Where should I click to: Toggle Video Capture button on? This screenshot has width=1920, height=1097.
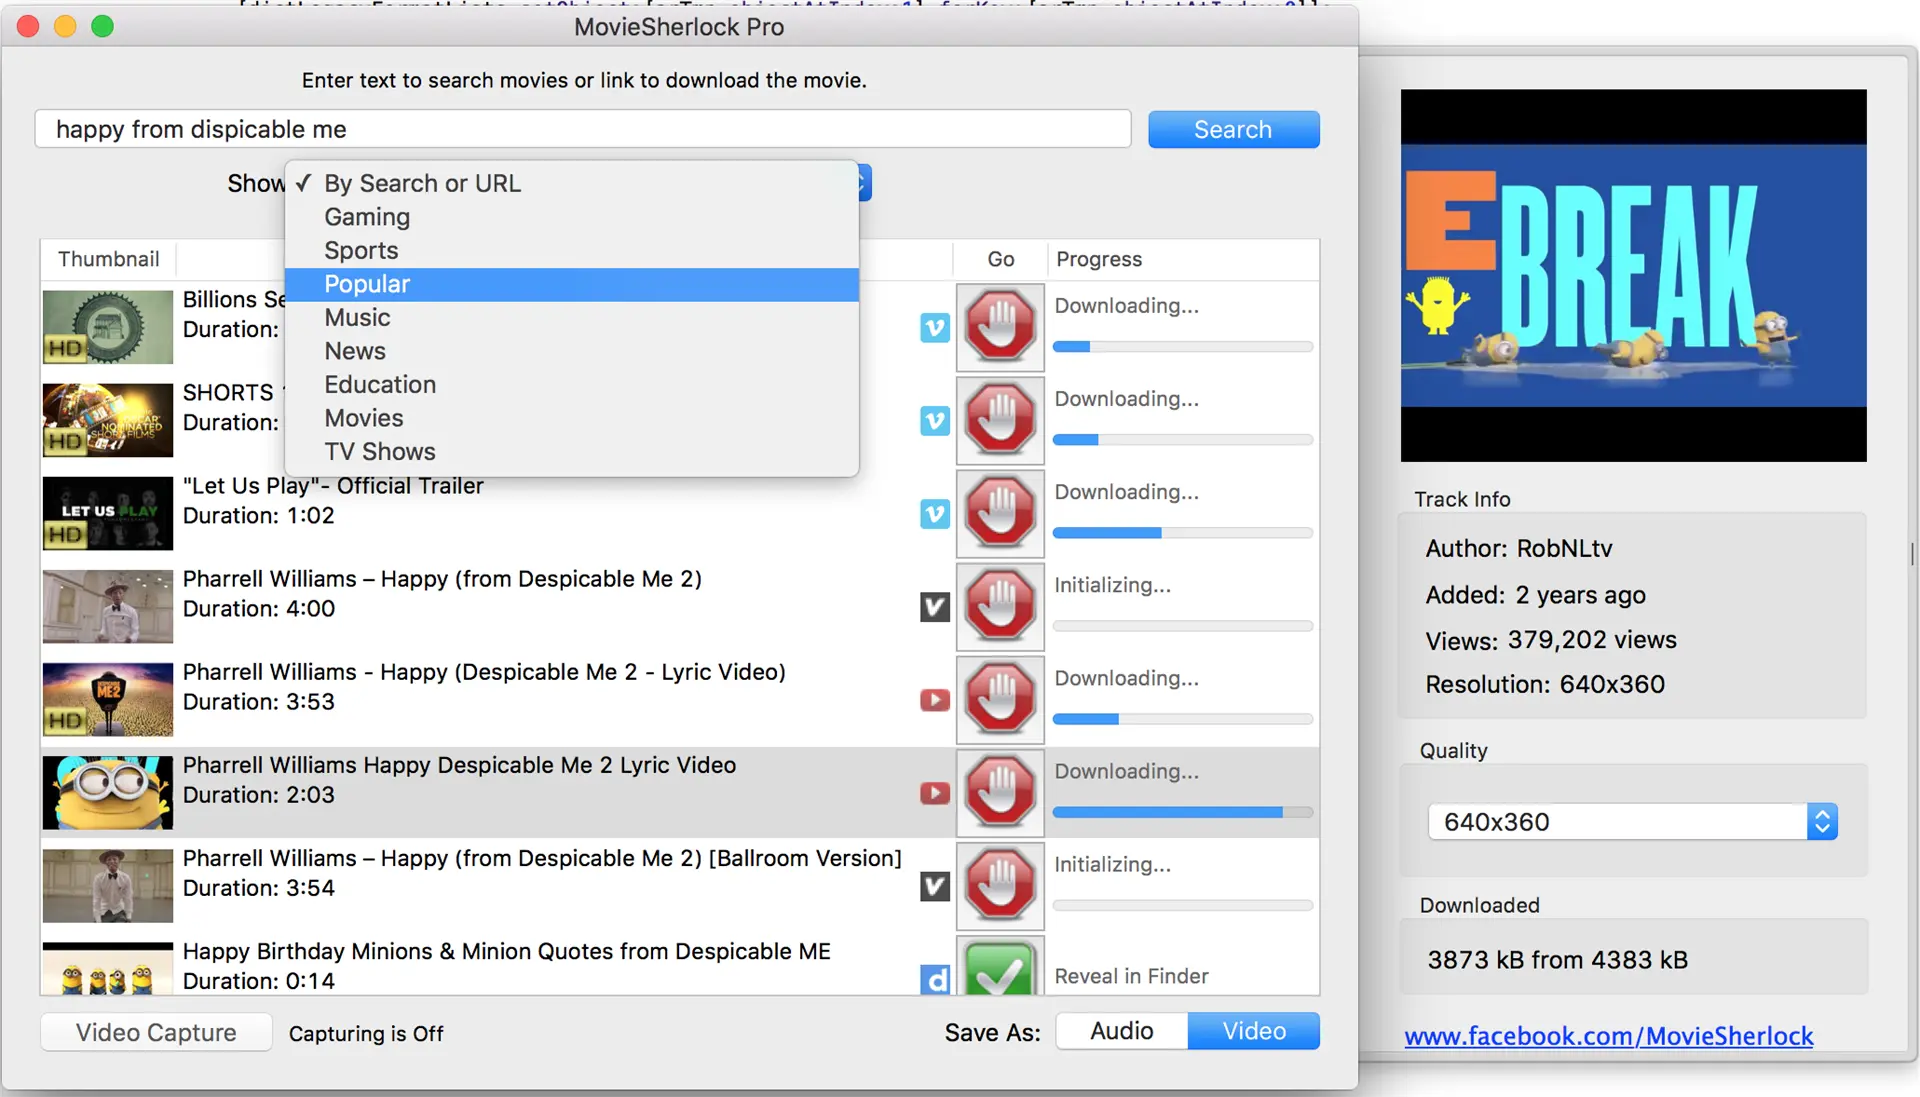[x=156, y=1030]
